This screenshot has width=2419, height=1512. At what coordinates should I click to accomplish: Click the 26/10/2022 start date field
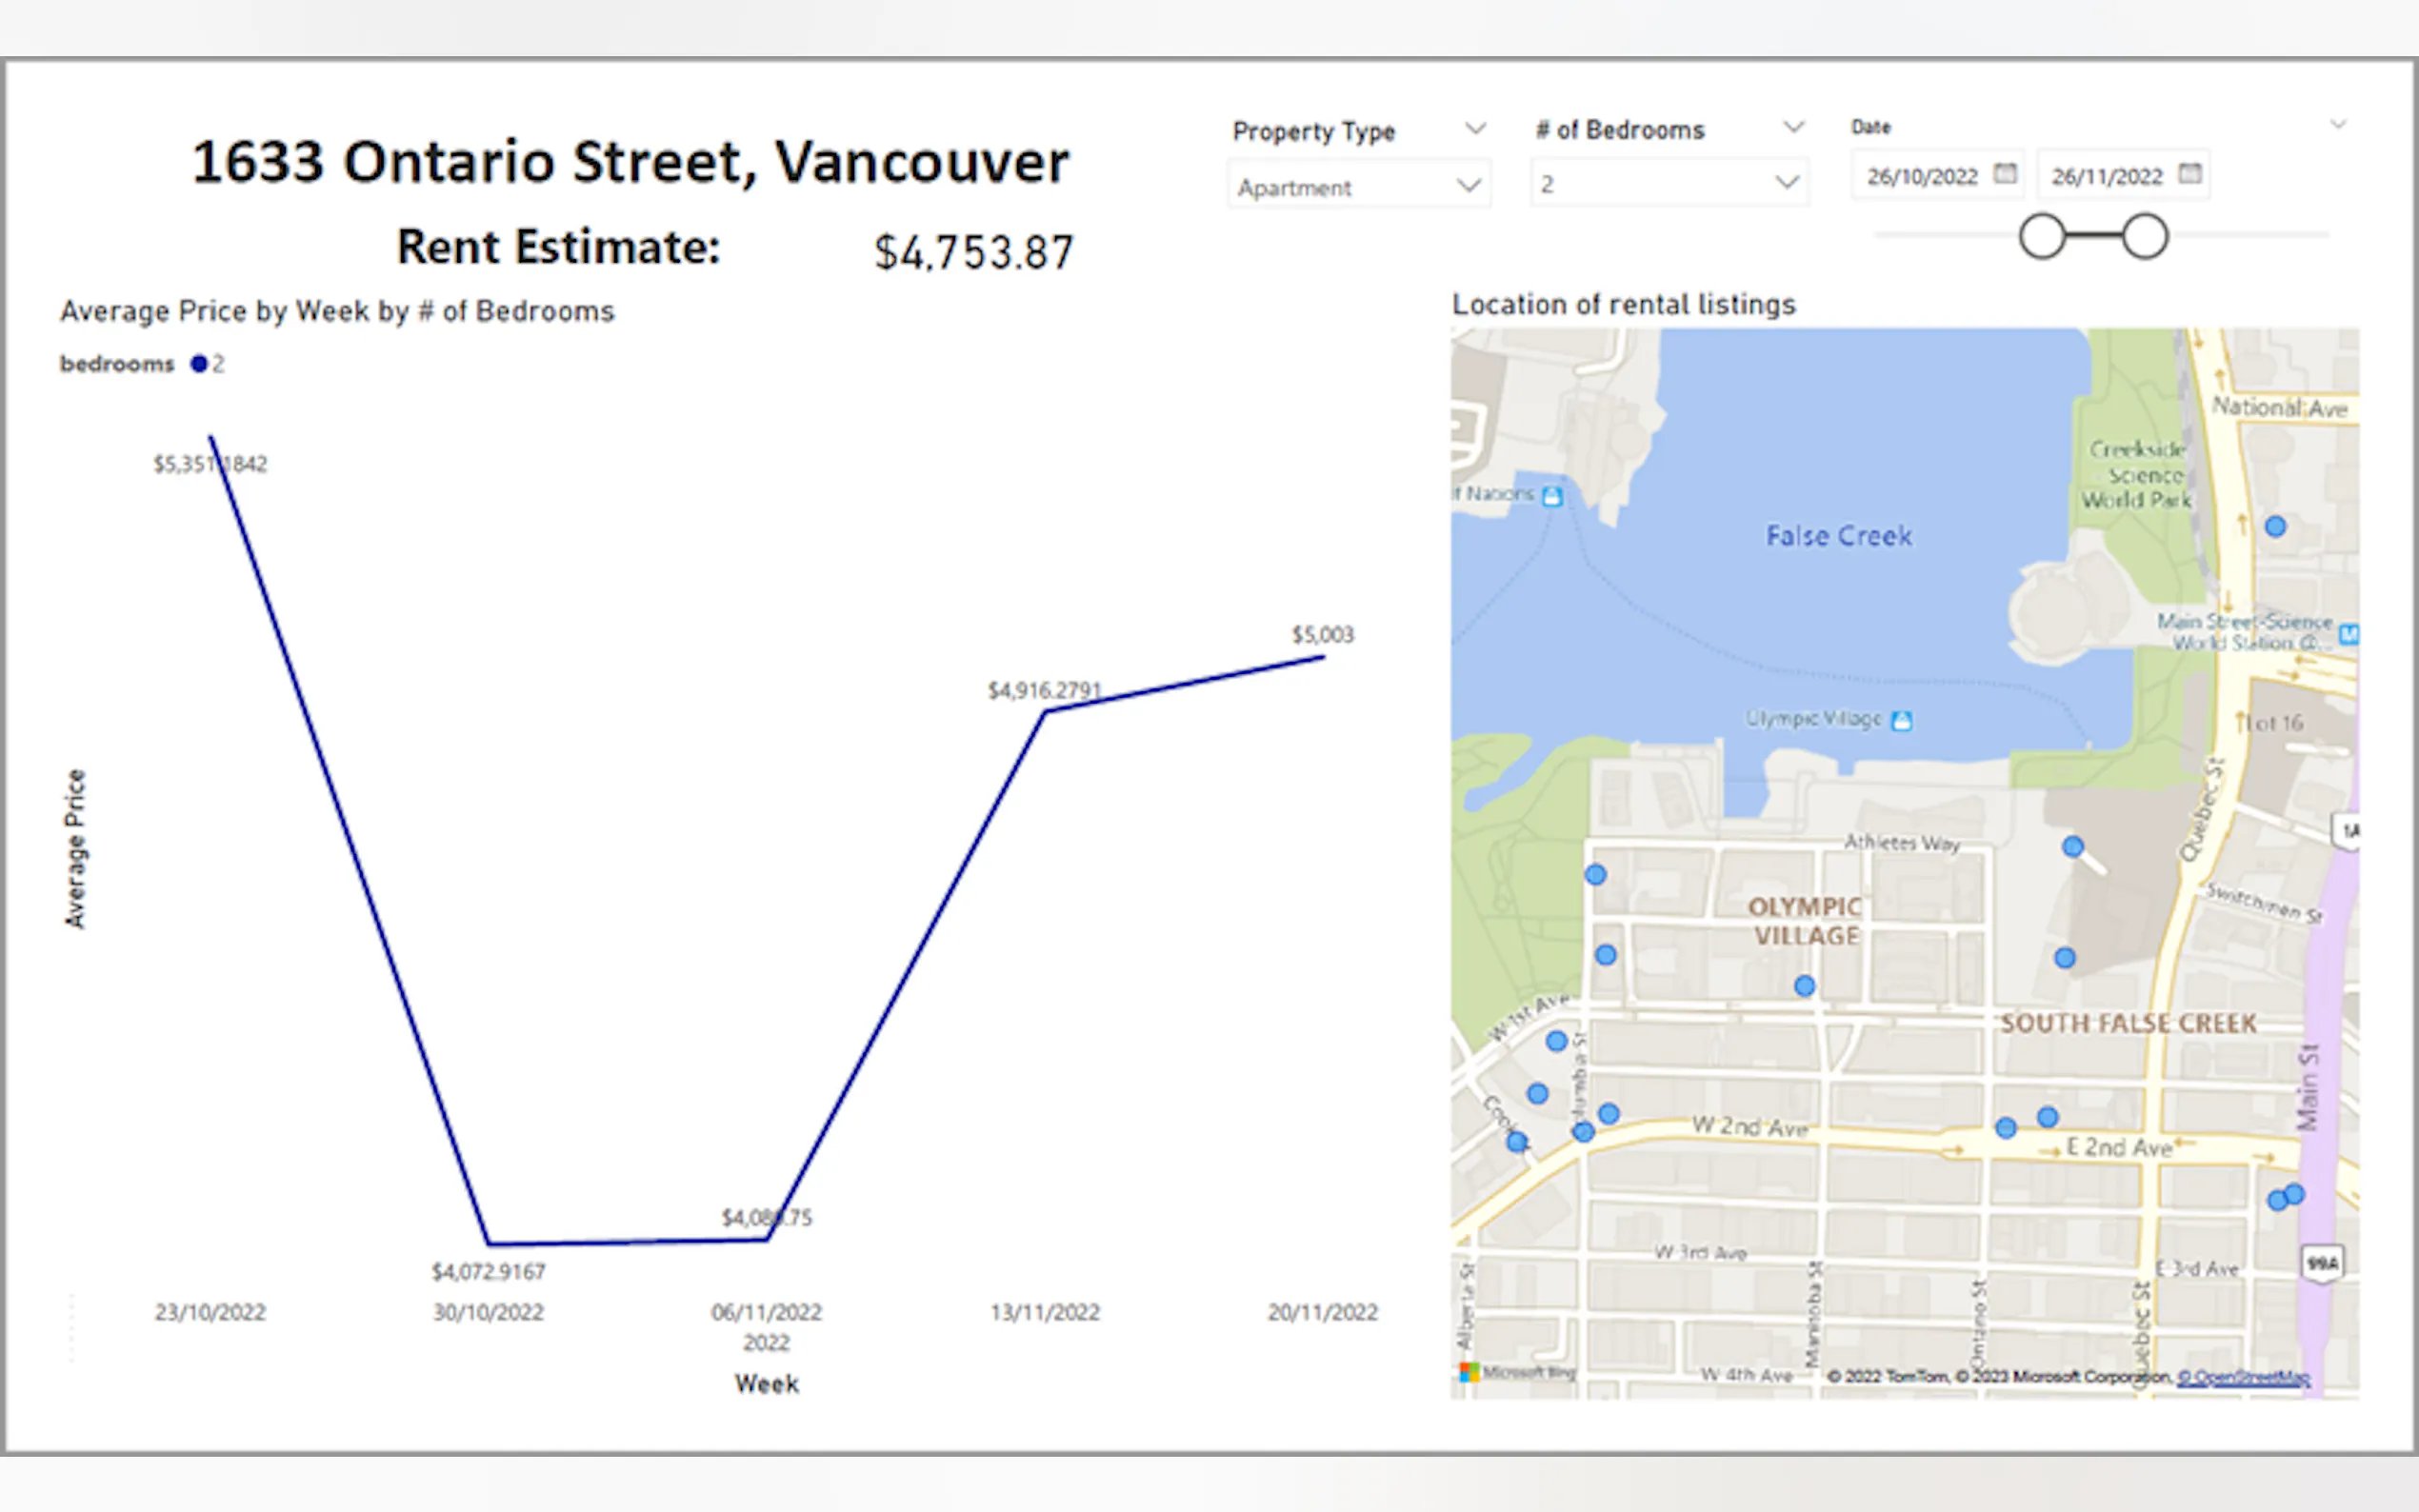(x=1921, y=177)
